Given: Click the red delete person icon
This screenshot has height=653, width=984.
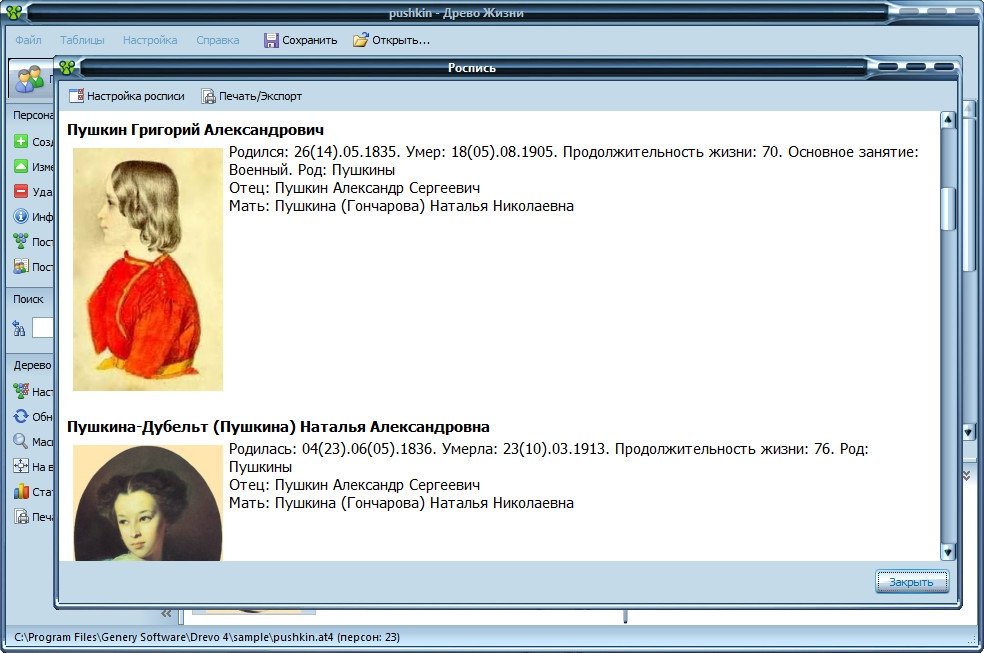Looking at the screenshot, I should [x=21, y=191].
